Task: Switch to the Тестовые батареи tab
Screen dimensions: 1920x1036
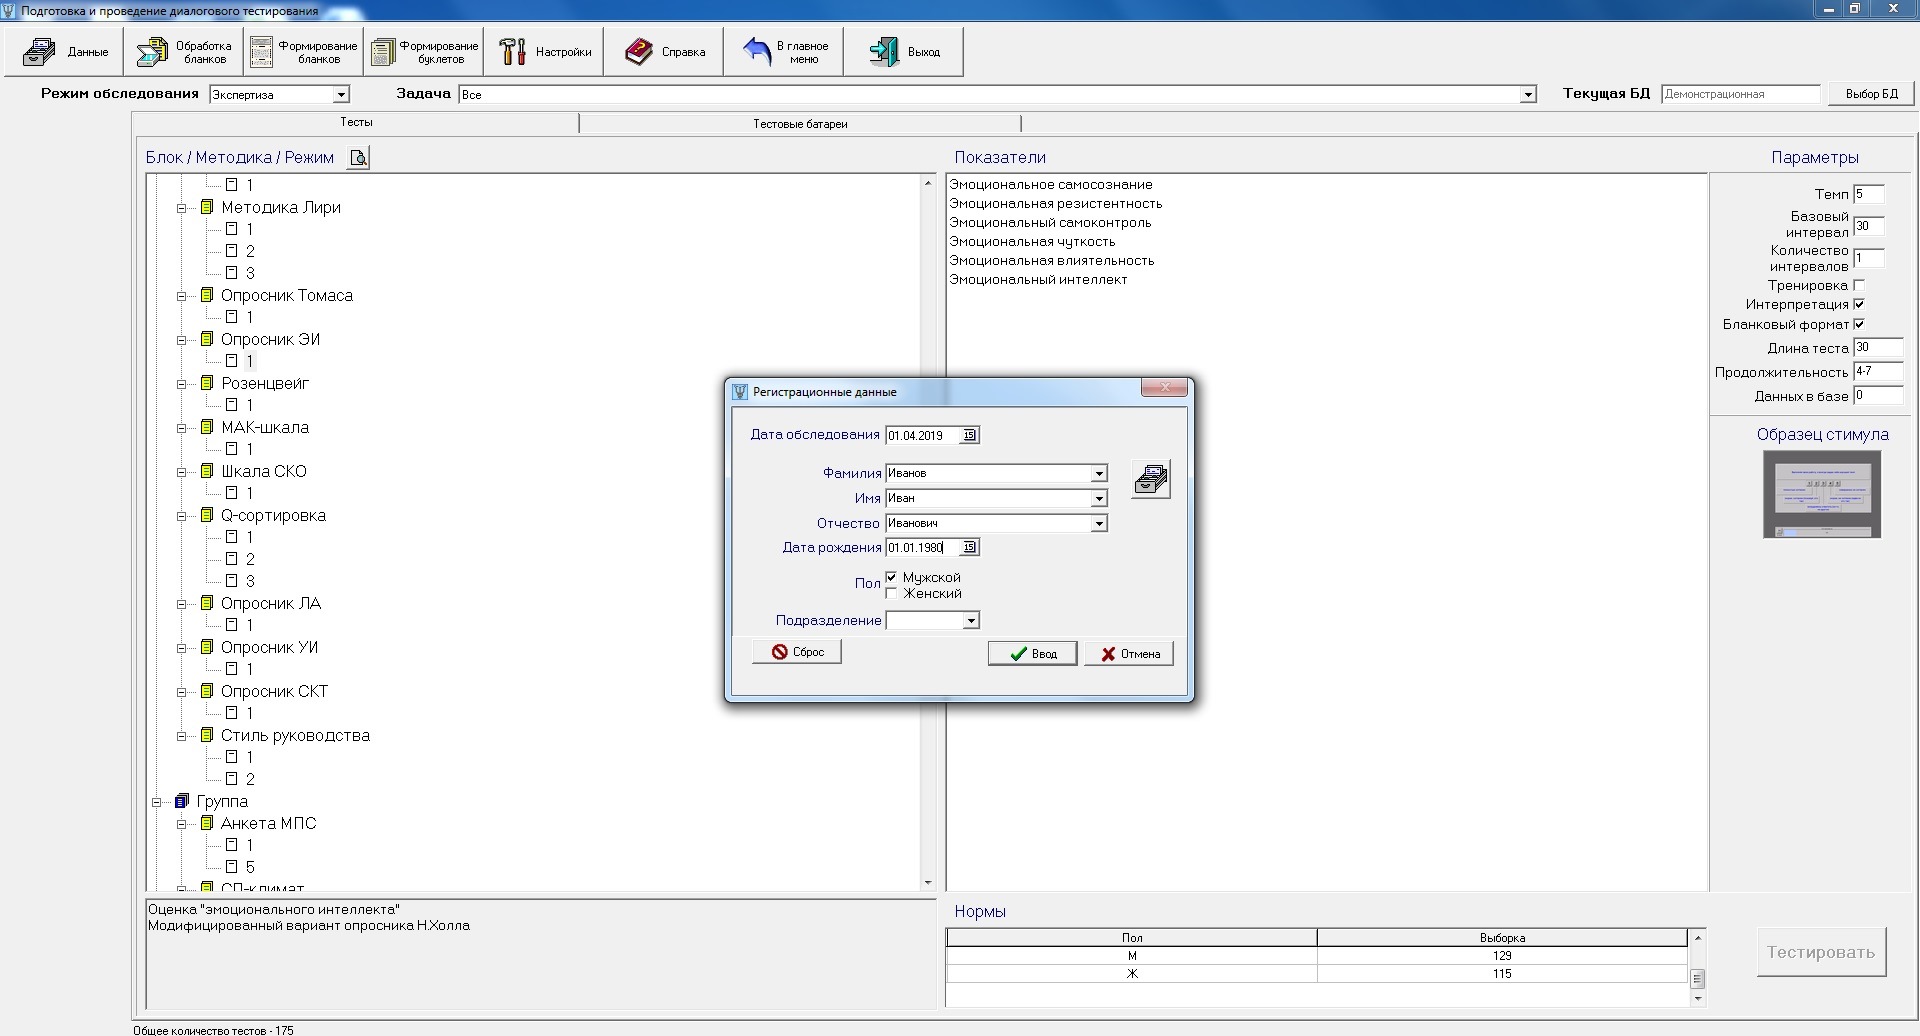Action: [x=800, y=124]
